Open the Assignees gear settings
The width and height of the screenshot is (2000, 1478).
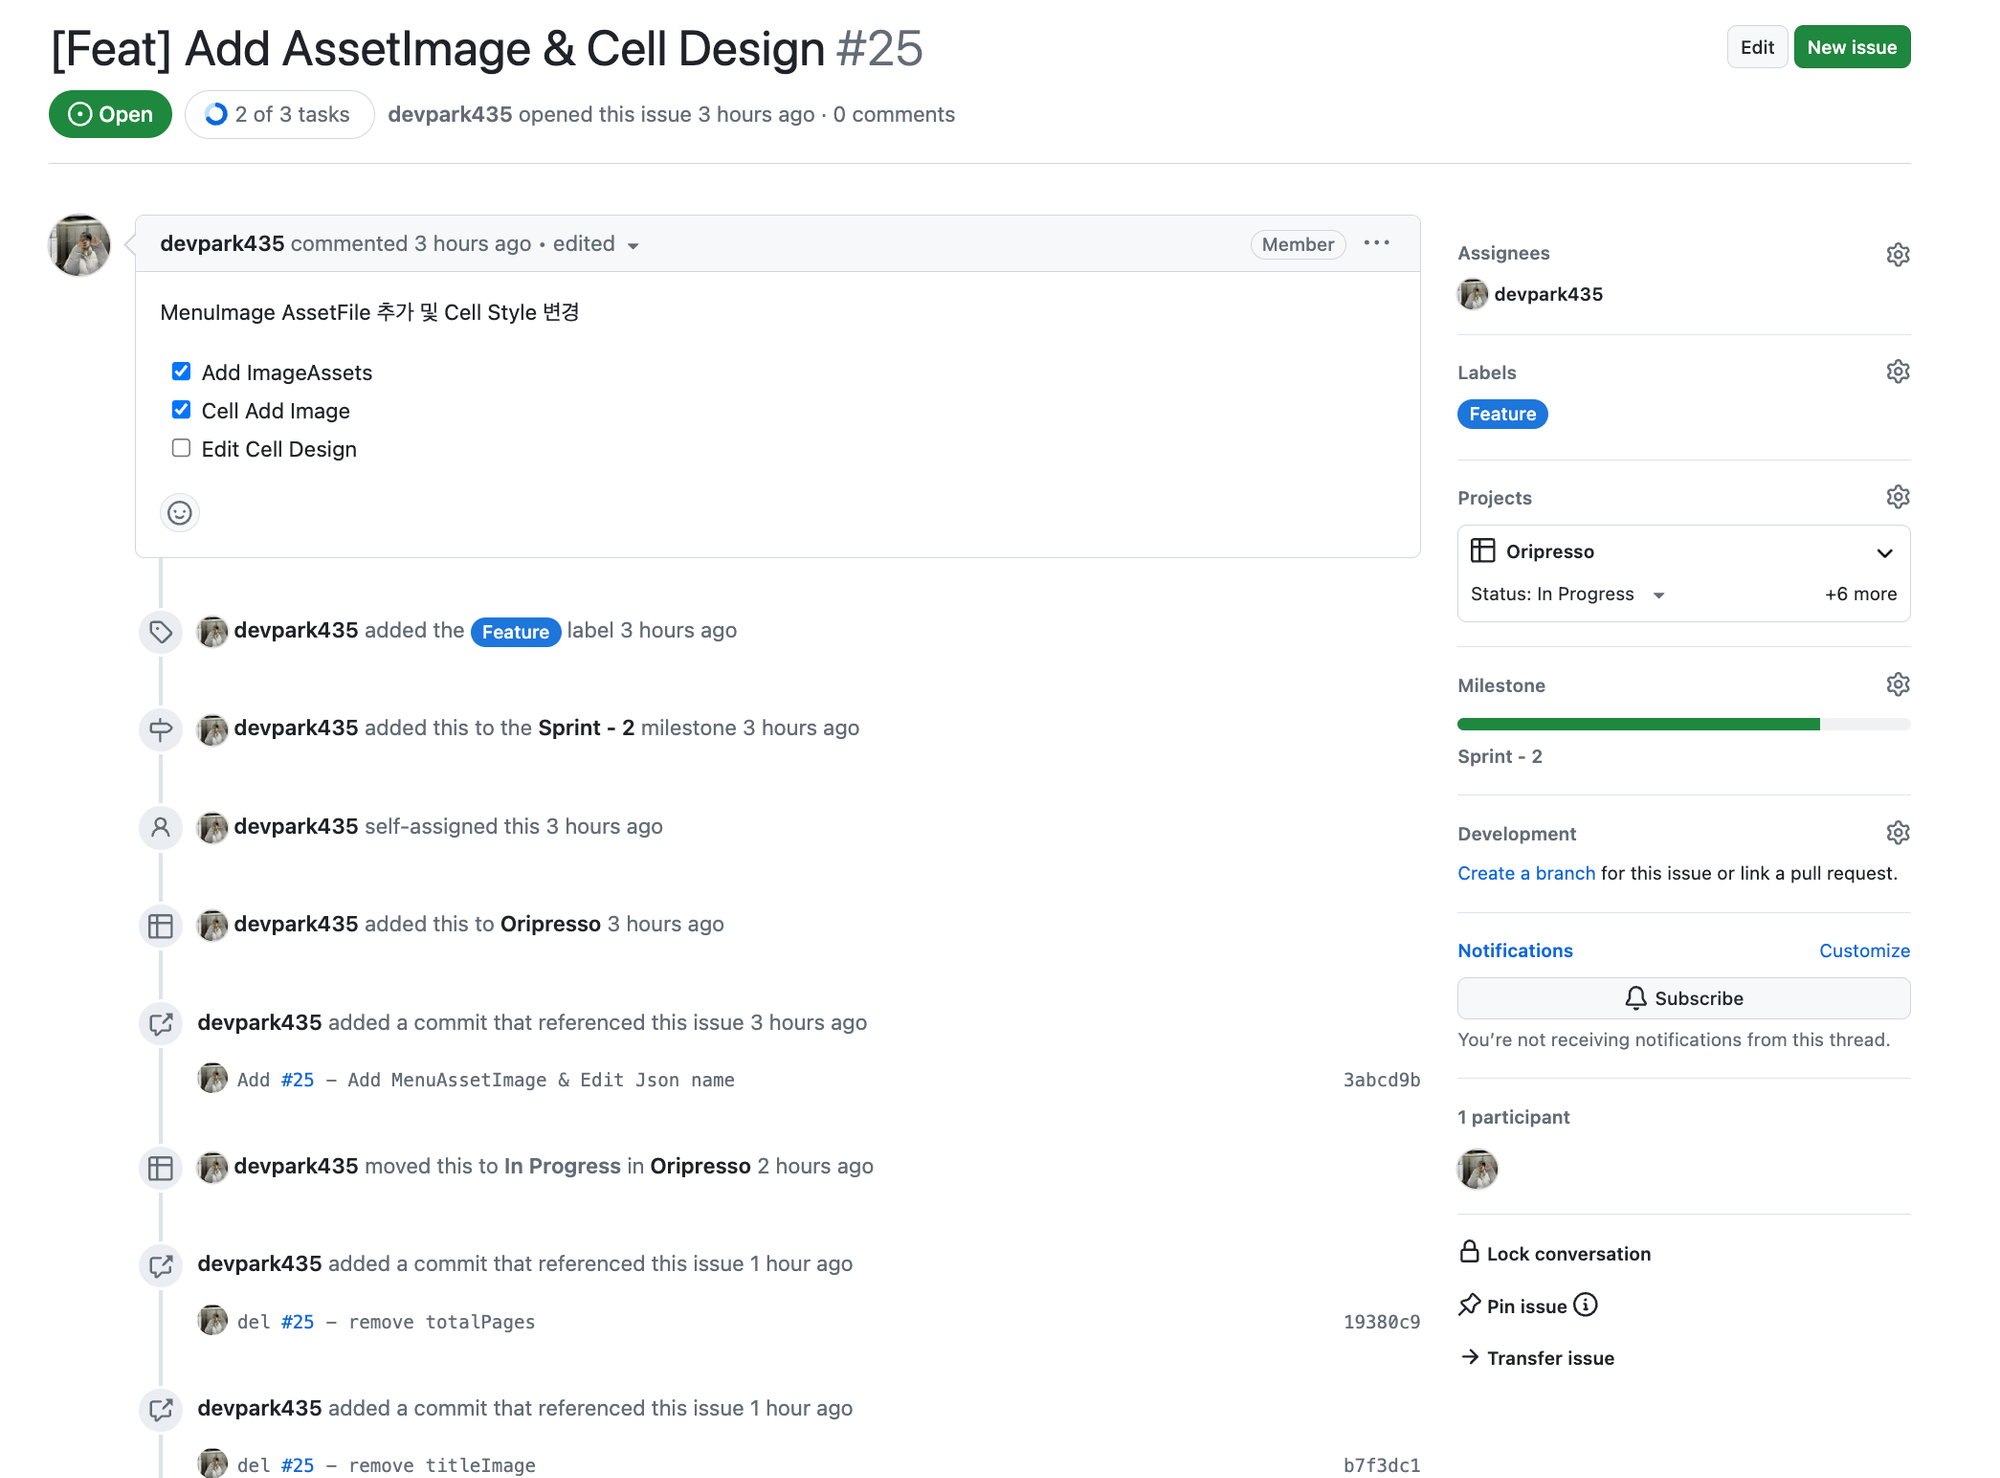click(1897, 254)
